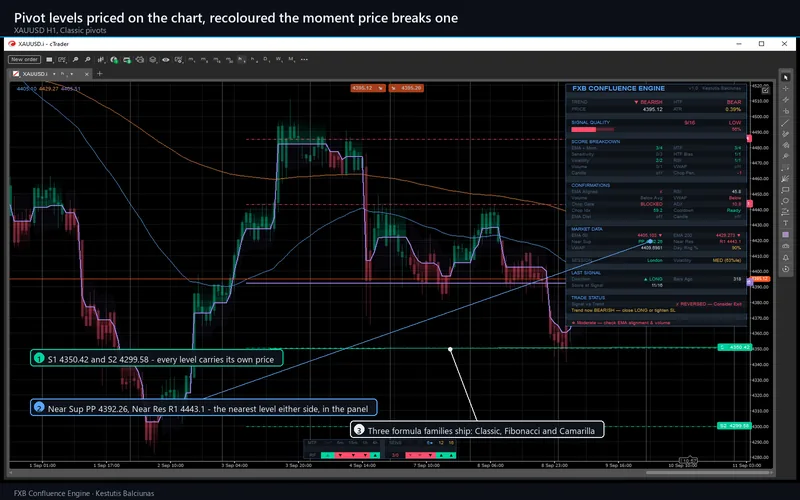Viewport: 800px width, 500px height.
Task: Click the 4395.12 sell quick-trade button
Action: click(x=367, y=88)
